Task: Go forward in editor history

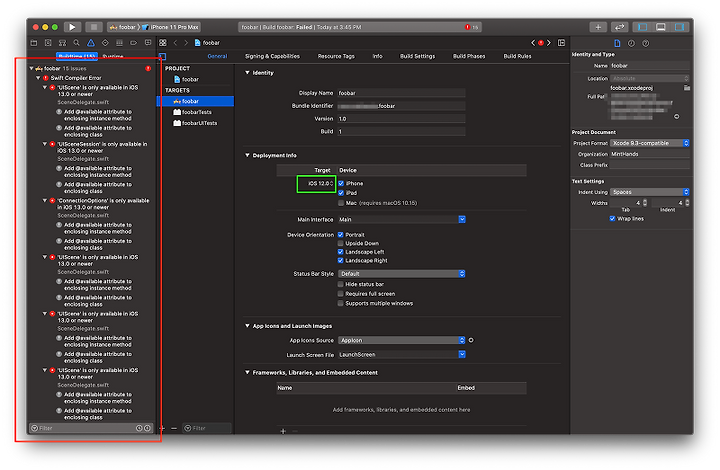Action: (x=186, y=43)
